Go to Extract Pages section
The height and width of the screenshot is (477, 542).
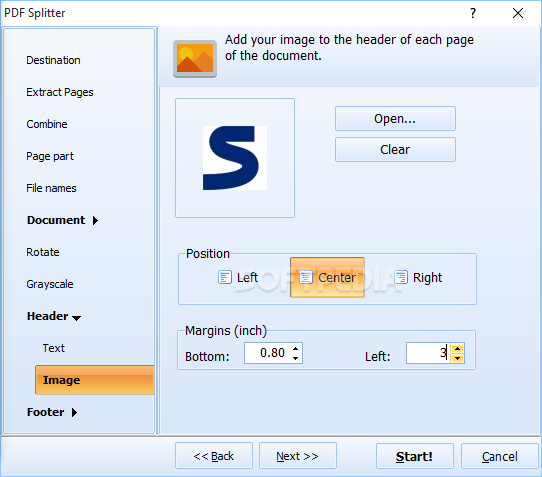tap(60, 92)
